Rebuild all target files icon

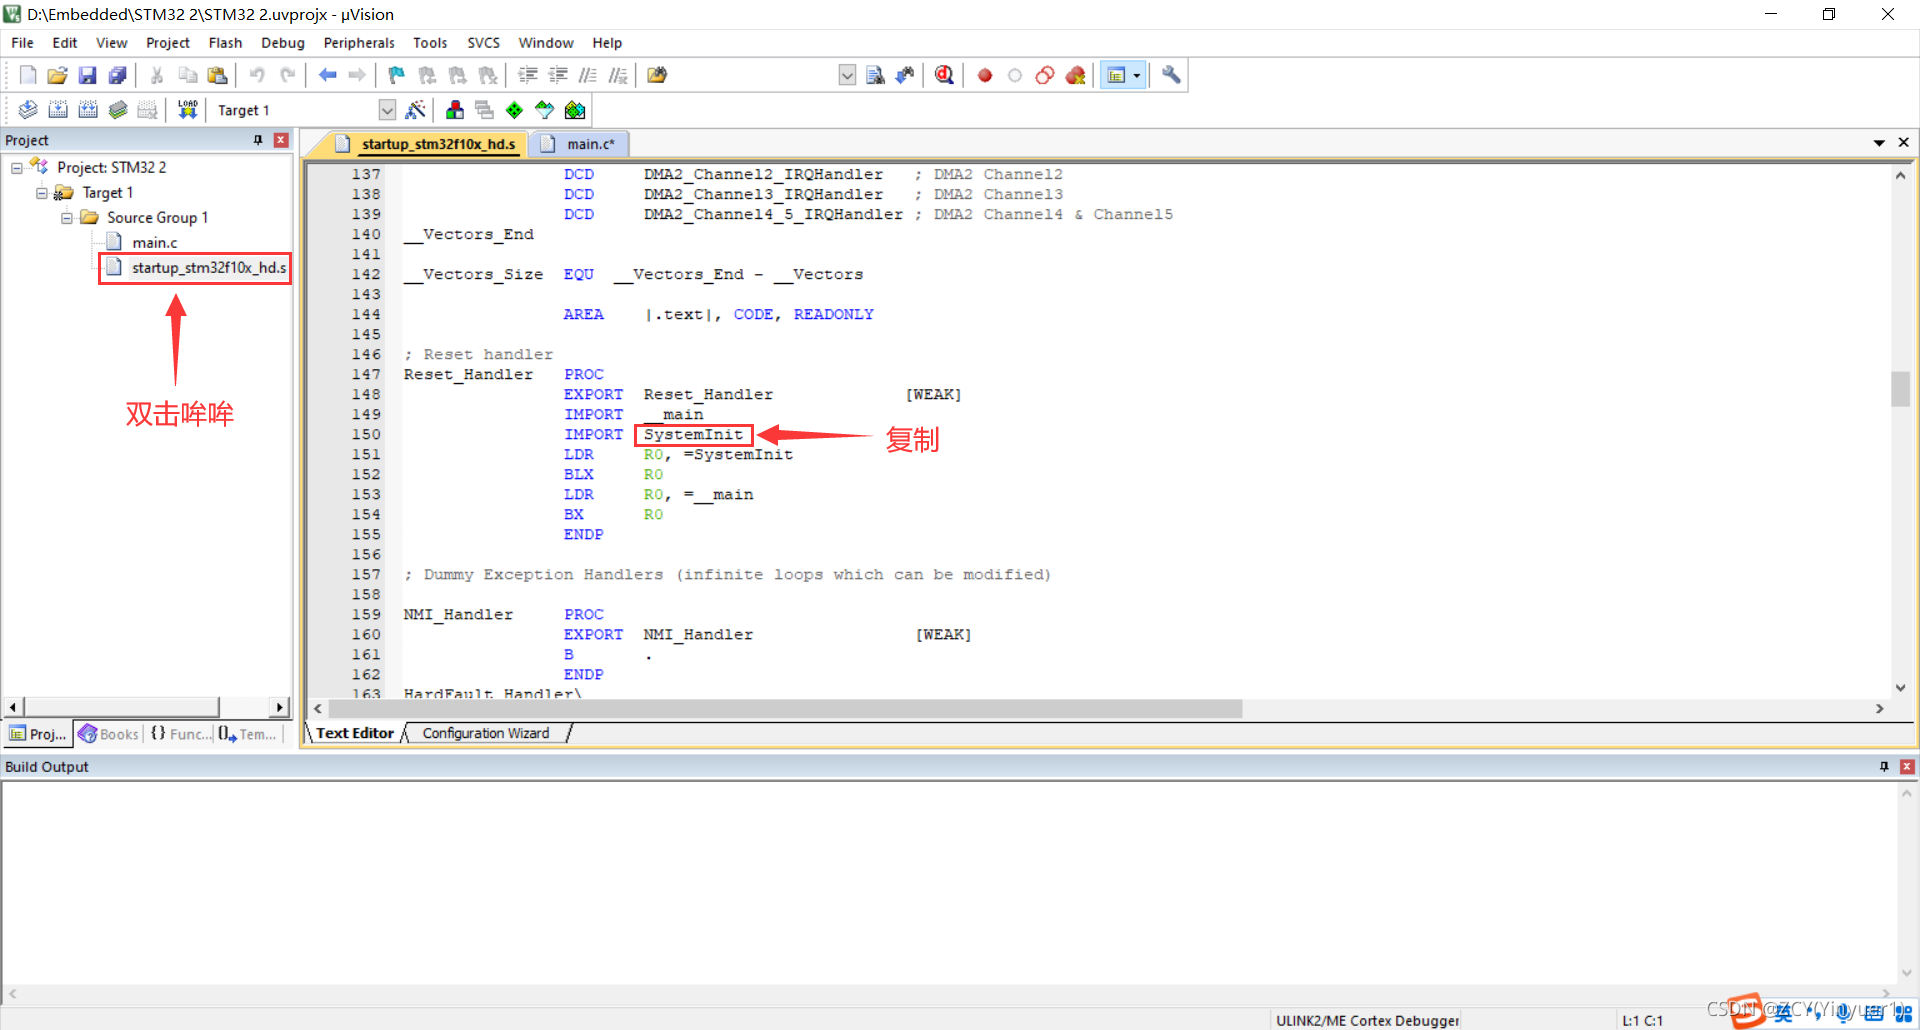88,110
